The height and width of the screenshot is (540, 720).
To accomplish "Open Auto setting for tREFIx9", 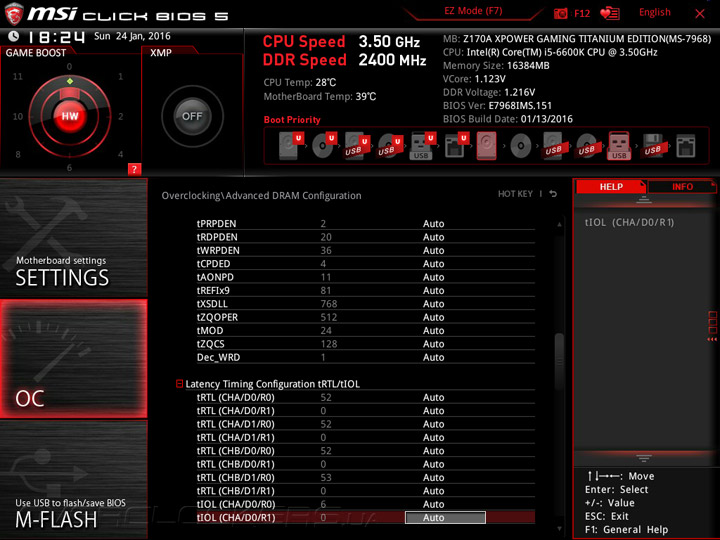I will click(433, 290).
